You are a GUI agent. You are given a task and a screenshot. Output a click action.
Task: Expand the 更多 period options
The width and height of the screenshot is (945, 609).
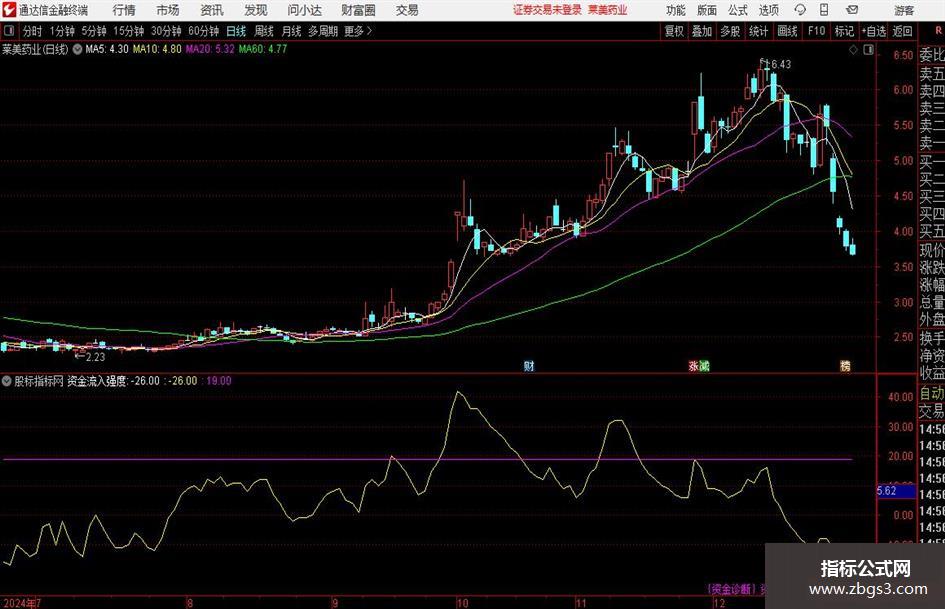click(358, 31)
